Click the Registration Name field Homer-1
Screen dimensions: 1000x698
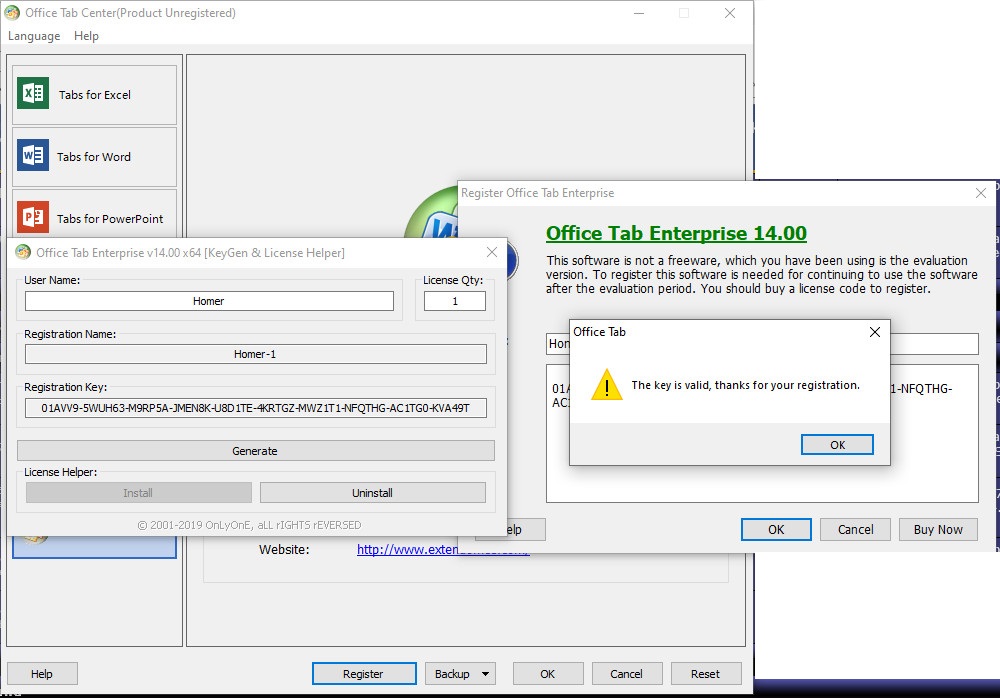255,354
